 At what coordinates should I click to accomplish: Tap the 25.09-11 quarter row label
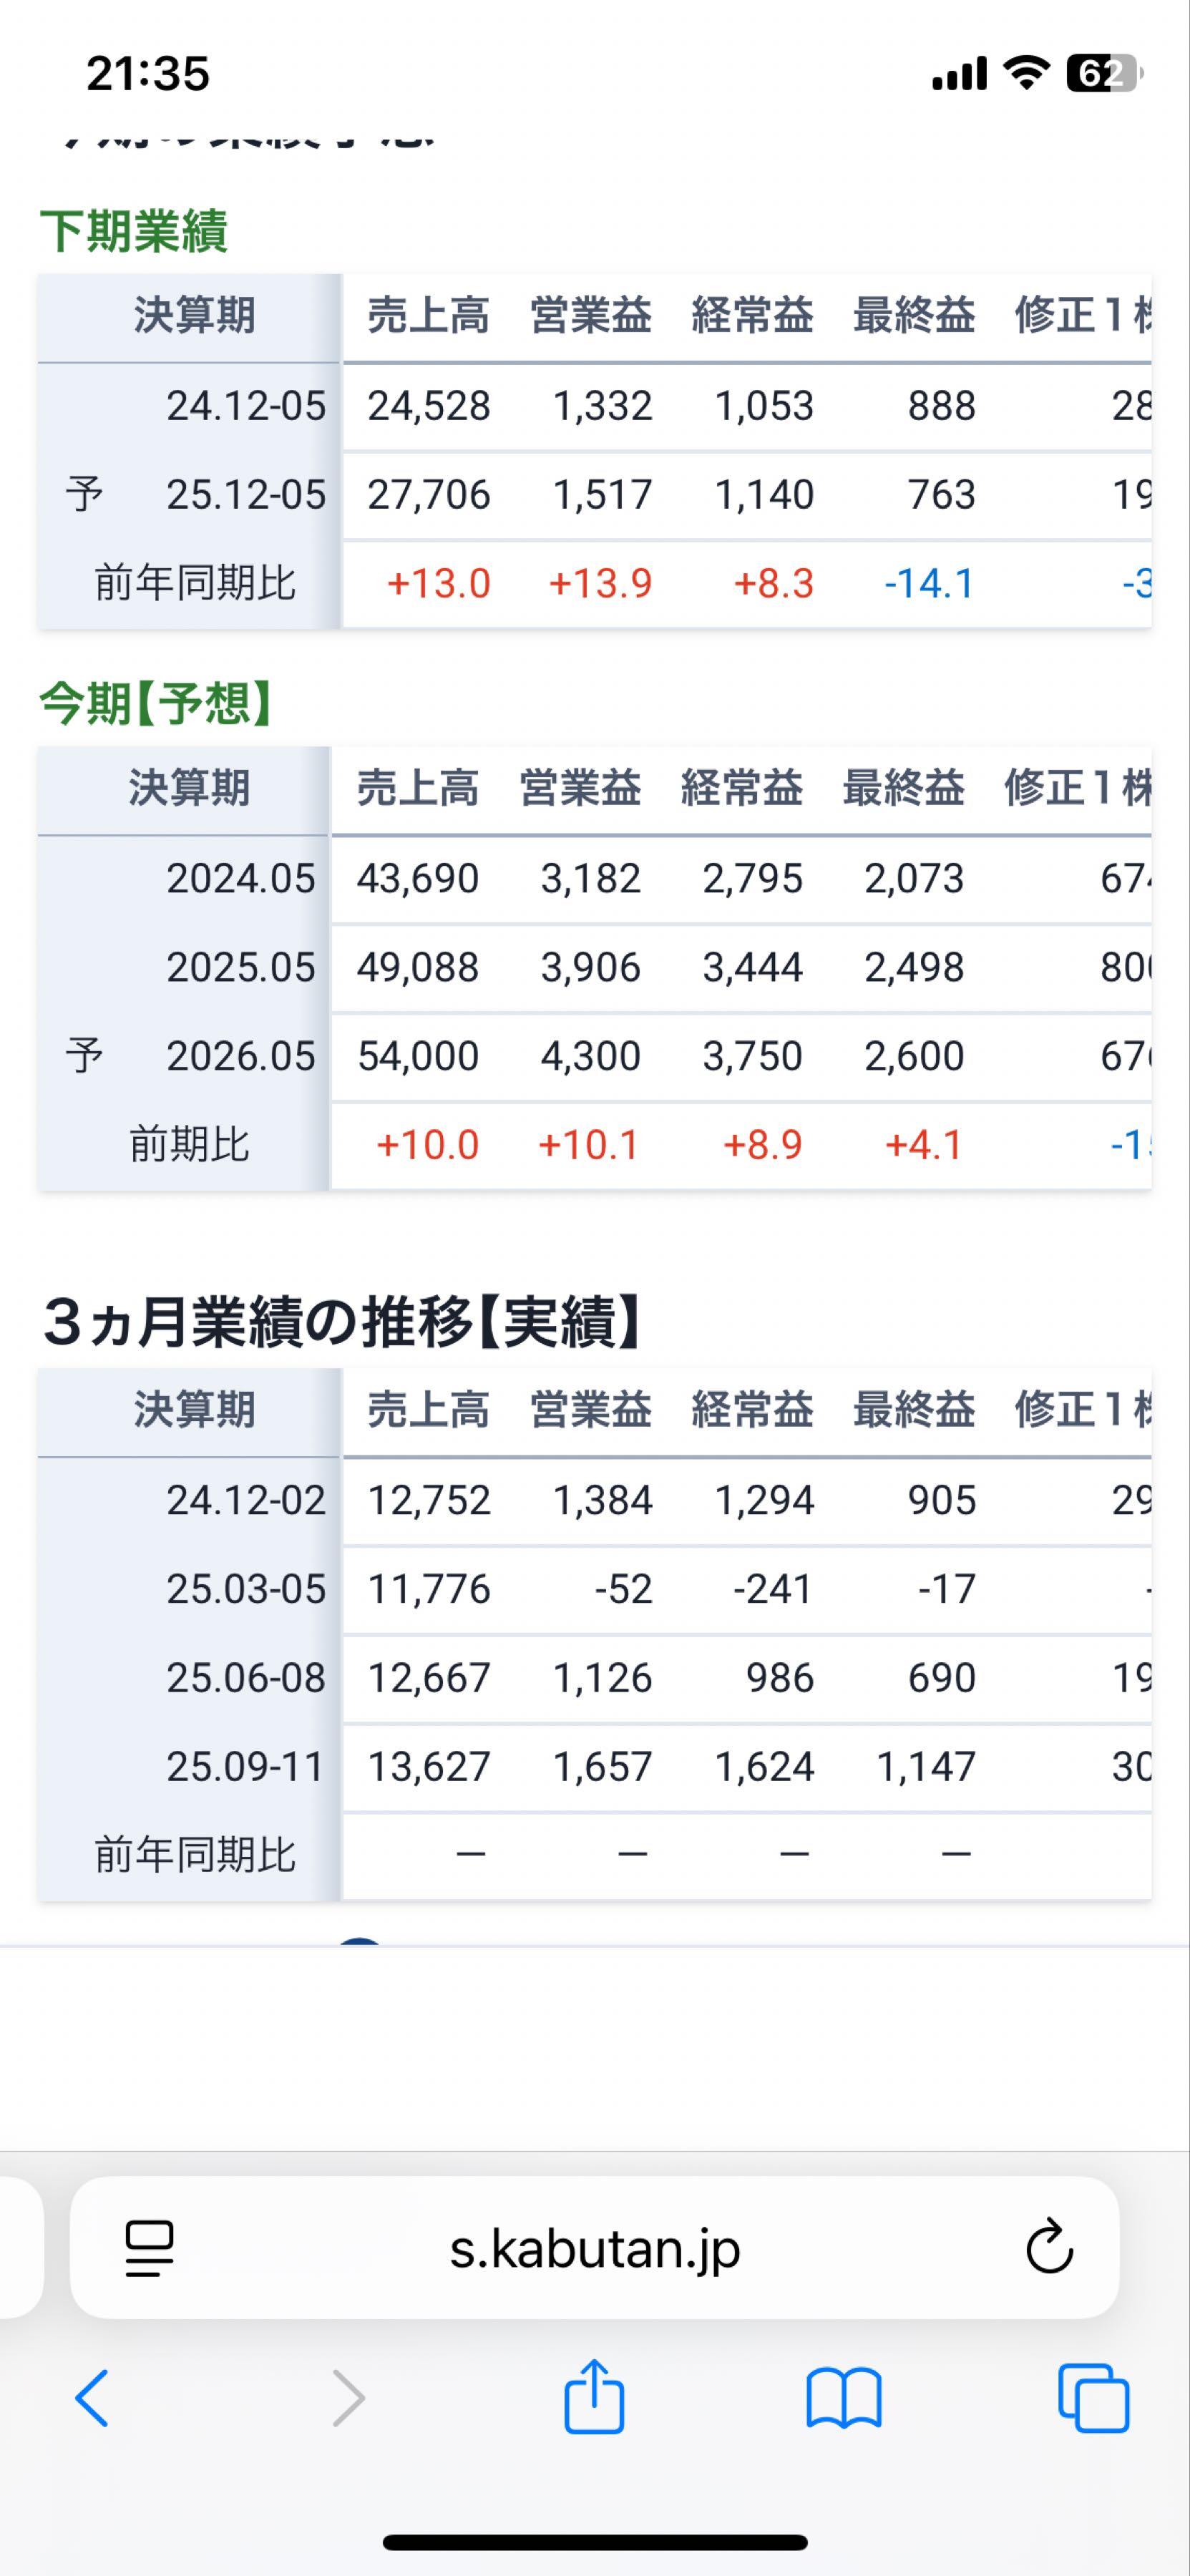[x=245, y=1766]
